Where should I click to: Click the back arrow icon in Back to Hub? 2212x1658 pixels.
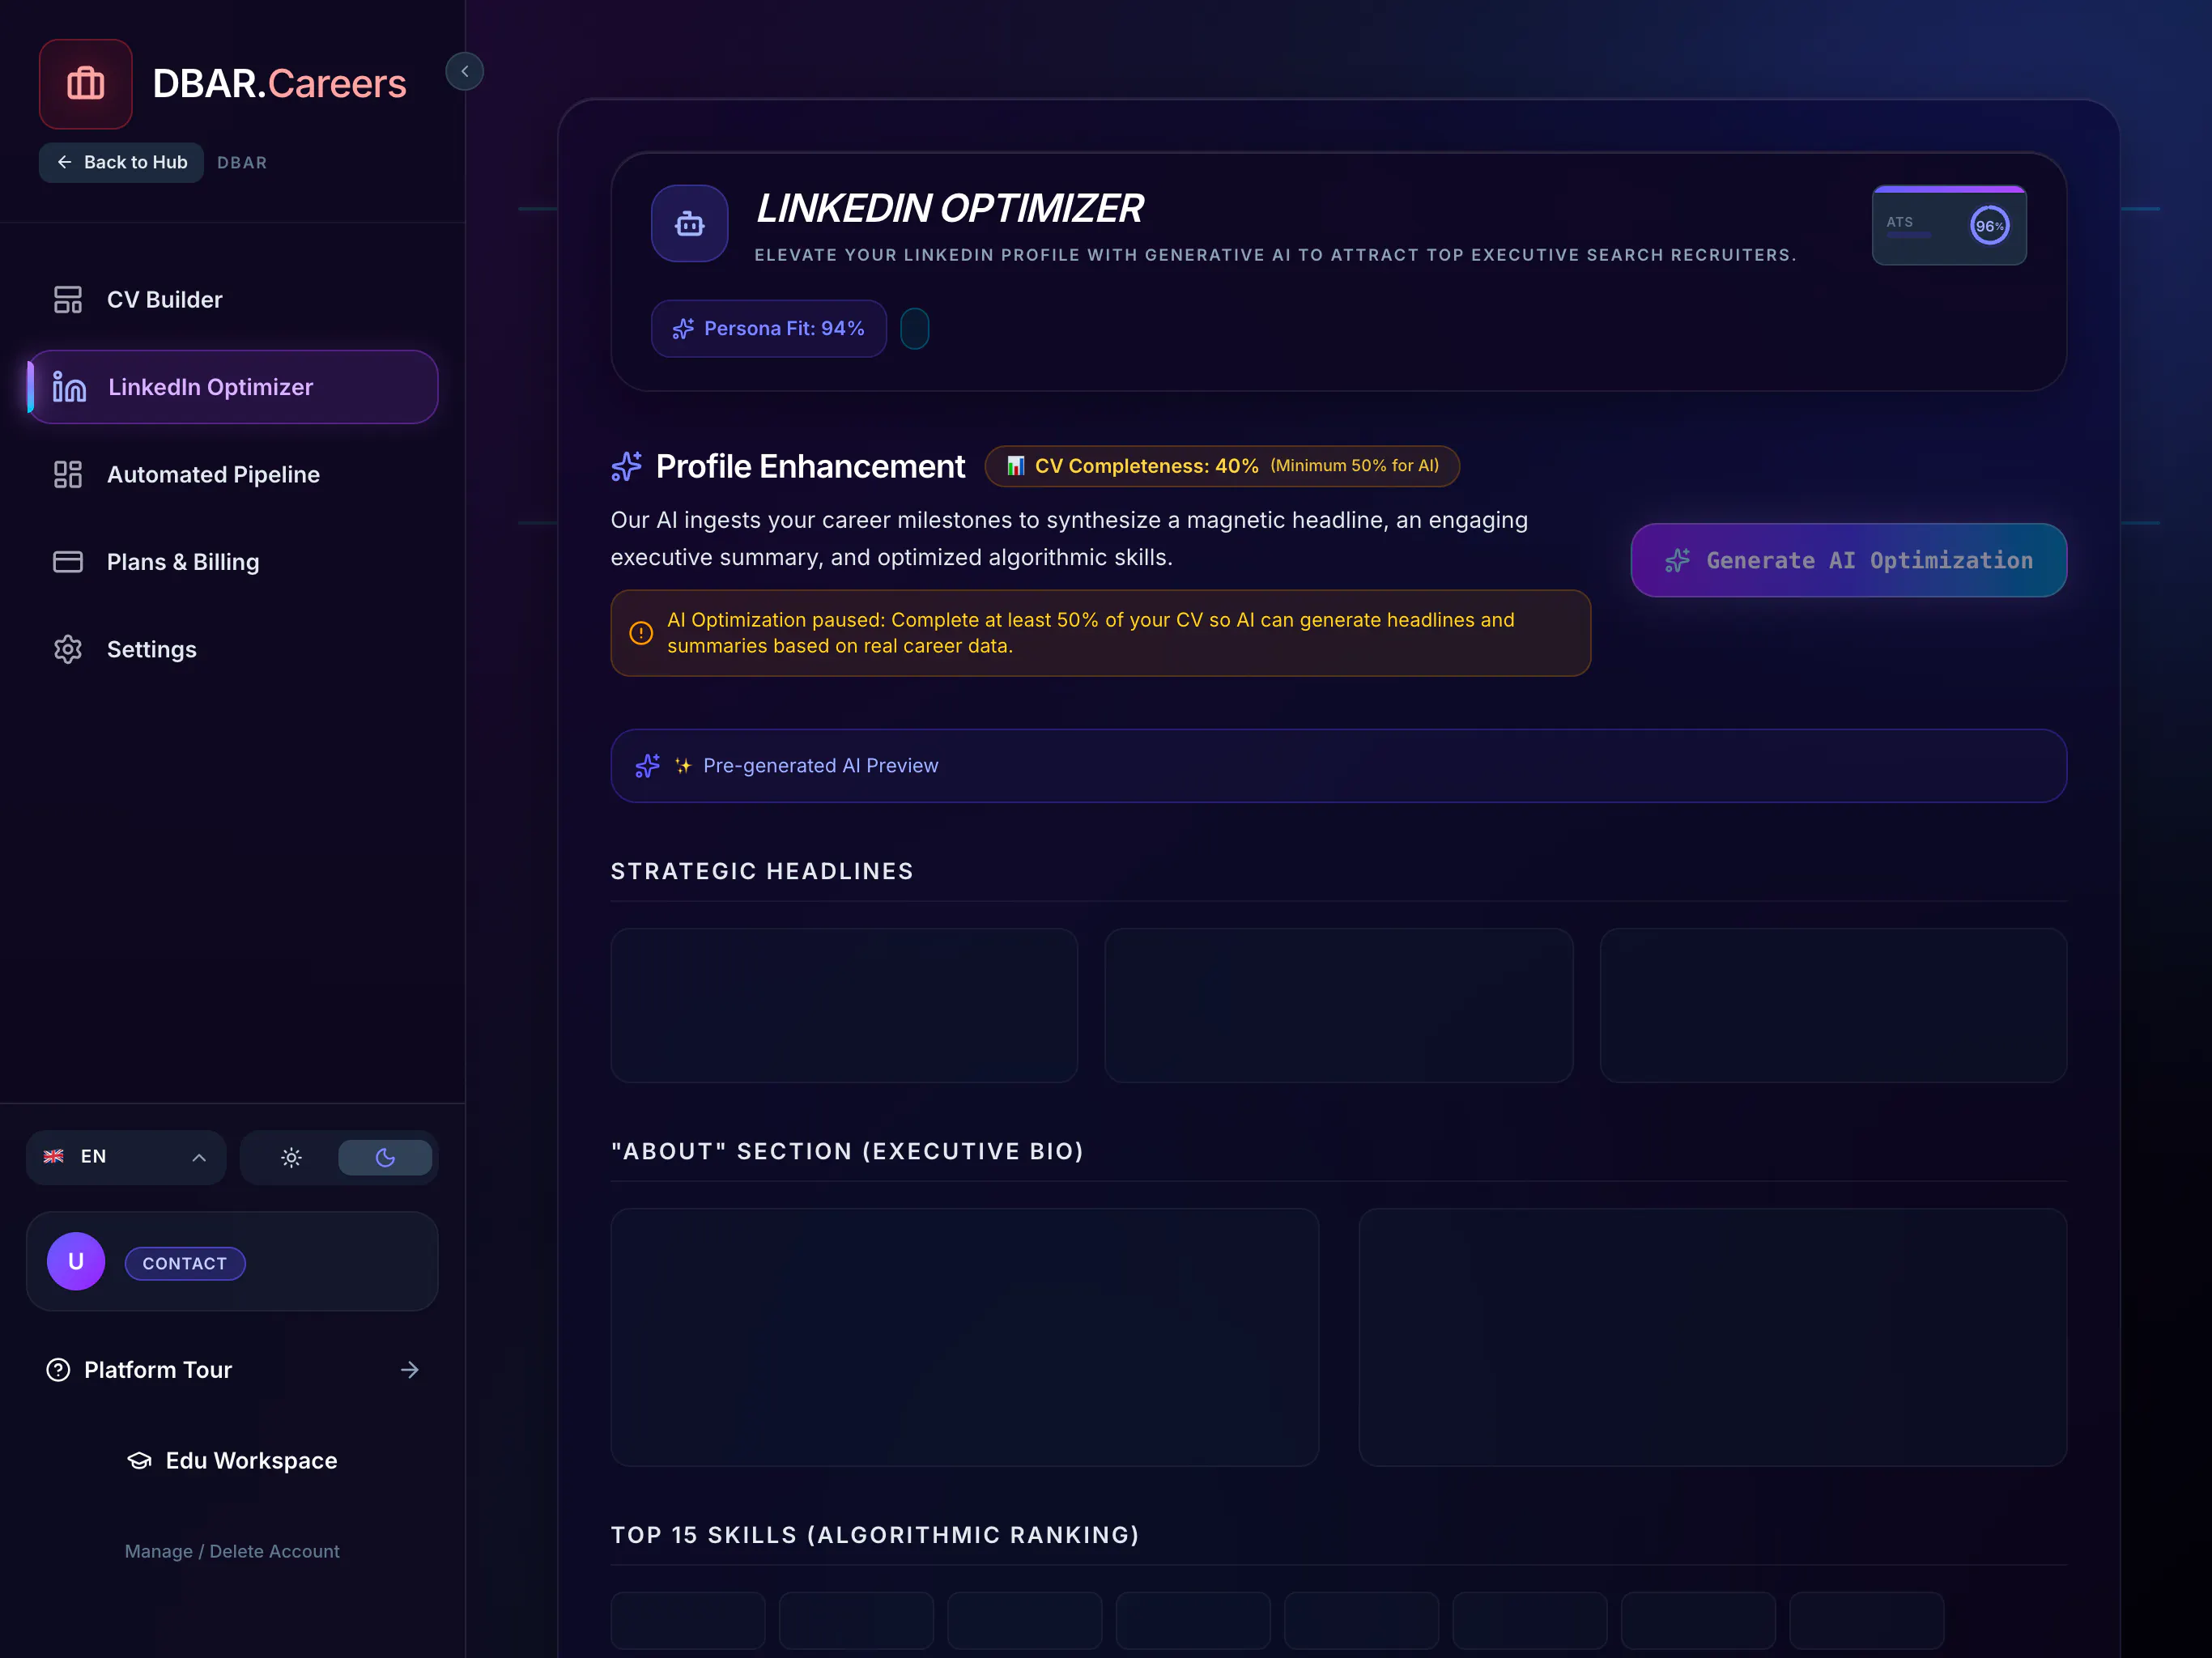coord(64,162)
